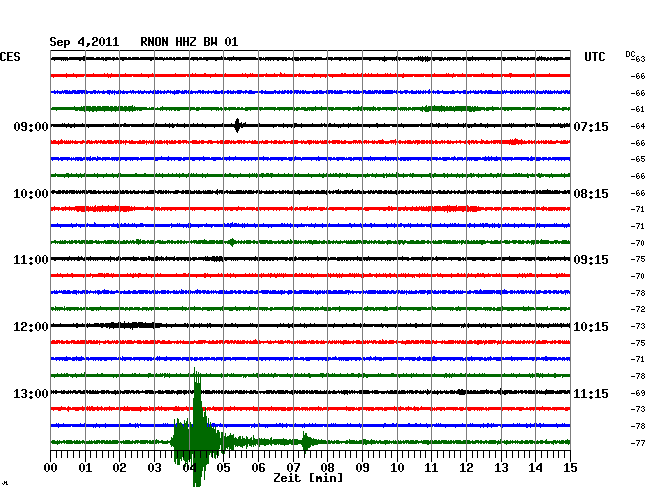Click minute tick label "01"
Screen dimensions: 650x494
point(85,468)
